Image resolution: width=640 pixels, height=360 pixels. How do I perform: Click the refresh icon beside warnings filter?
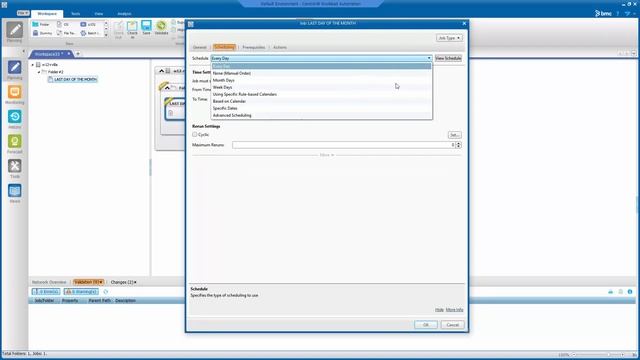tap(106, 291)
